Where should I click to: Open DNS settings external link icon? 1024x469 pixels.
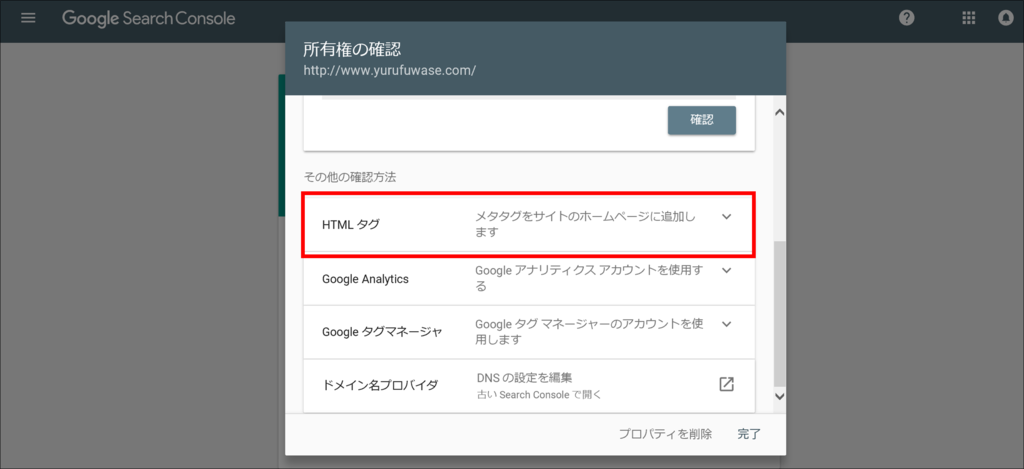(x=726, y=384)
